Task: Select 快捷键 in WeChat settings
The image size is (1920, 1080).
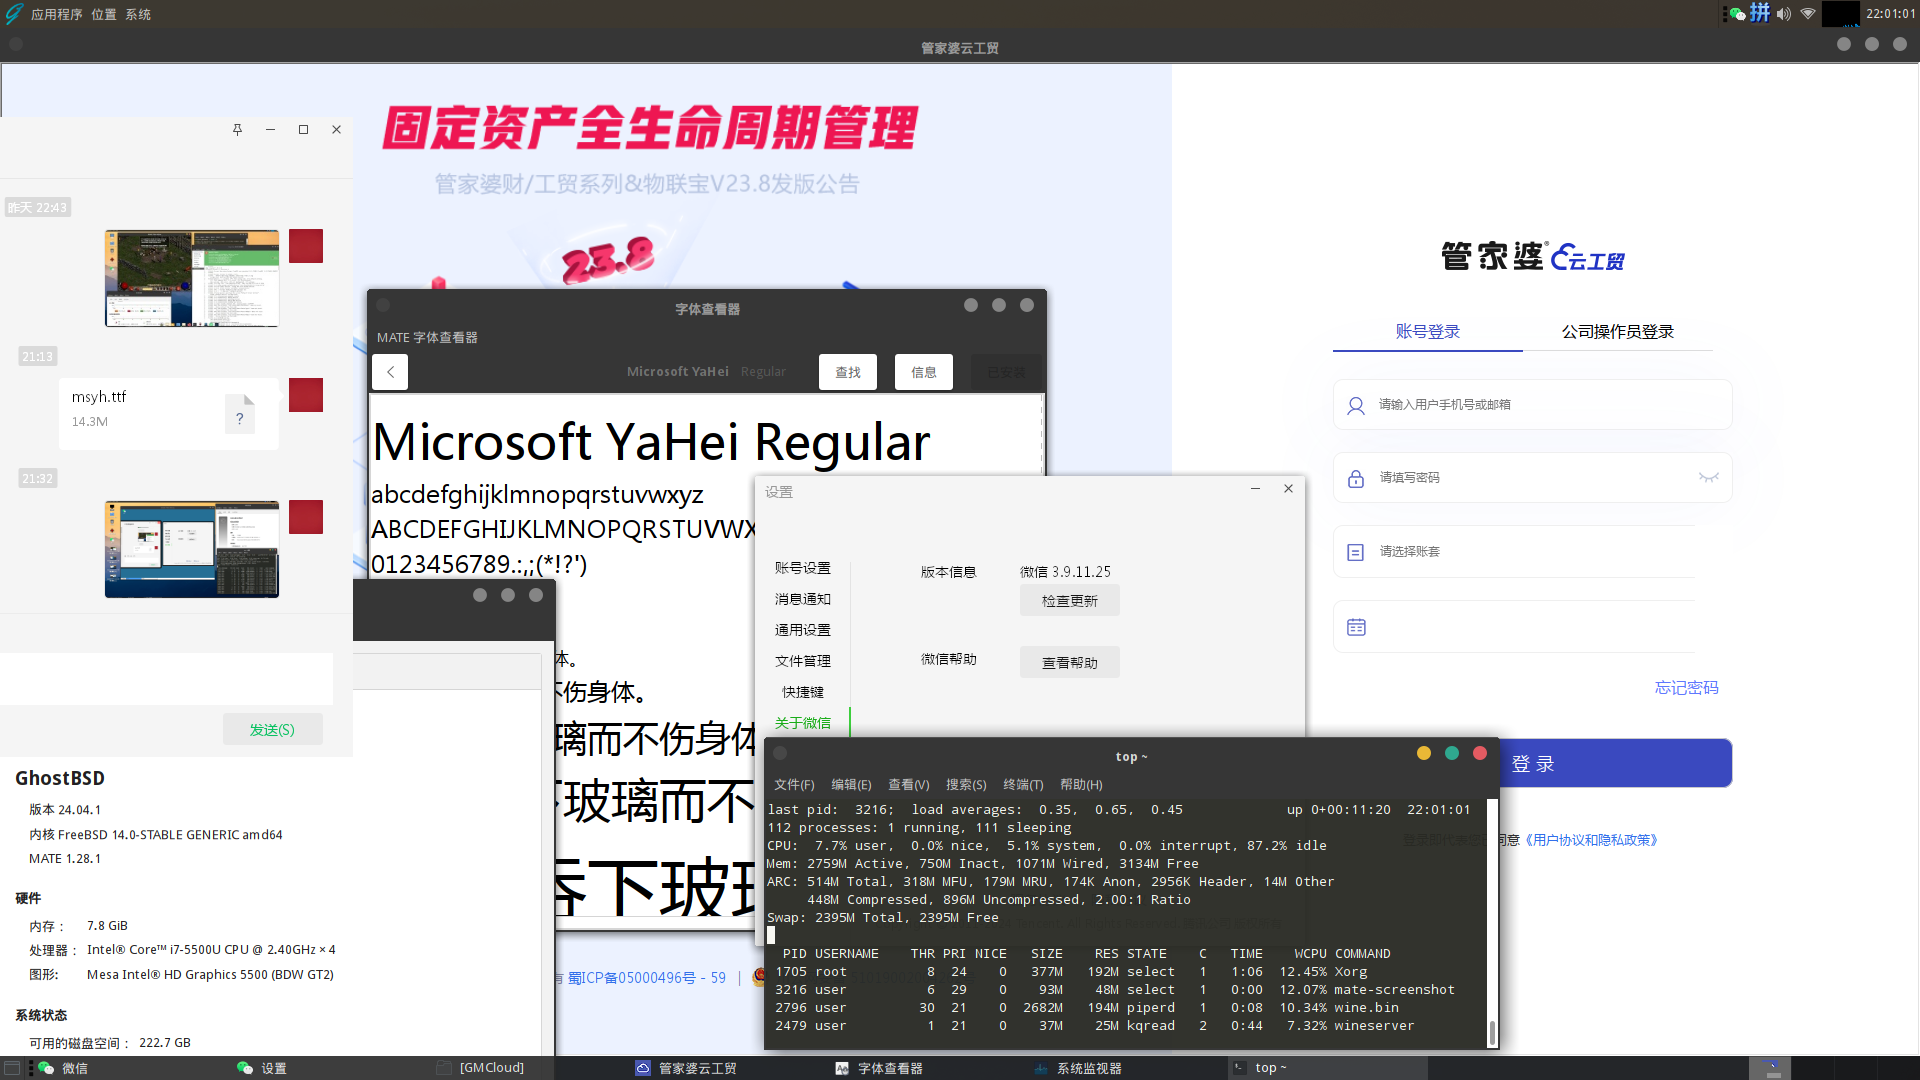Action: click(802, 692)
